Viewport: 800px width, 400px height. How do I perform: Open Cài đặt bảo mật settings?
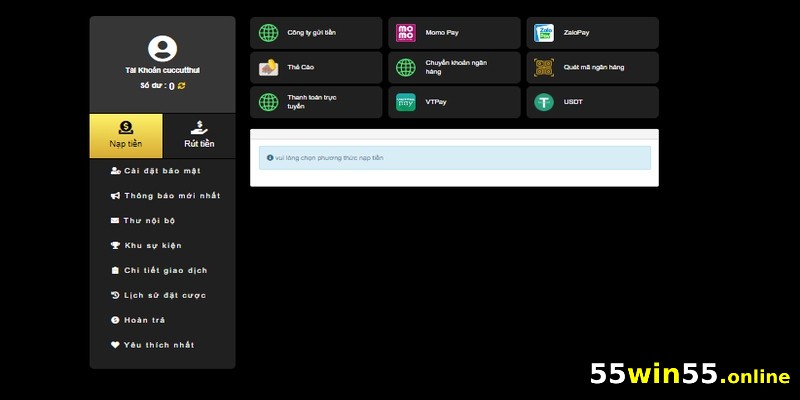pos(161,171)
